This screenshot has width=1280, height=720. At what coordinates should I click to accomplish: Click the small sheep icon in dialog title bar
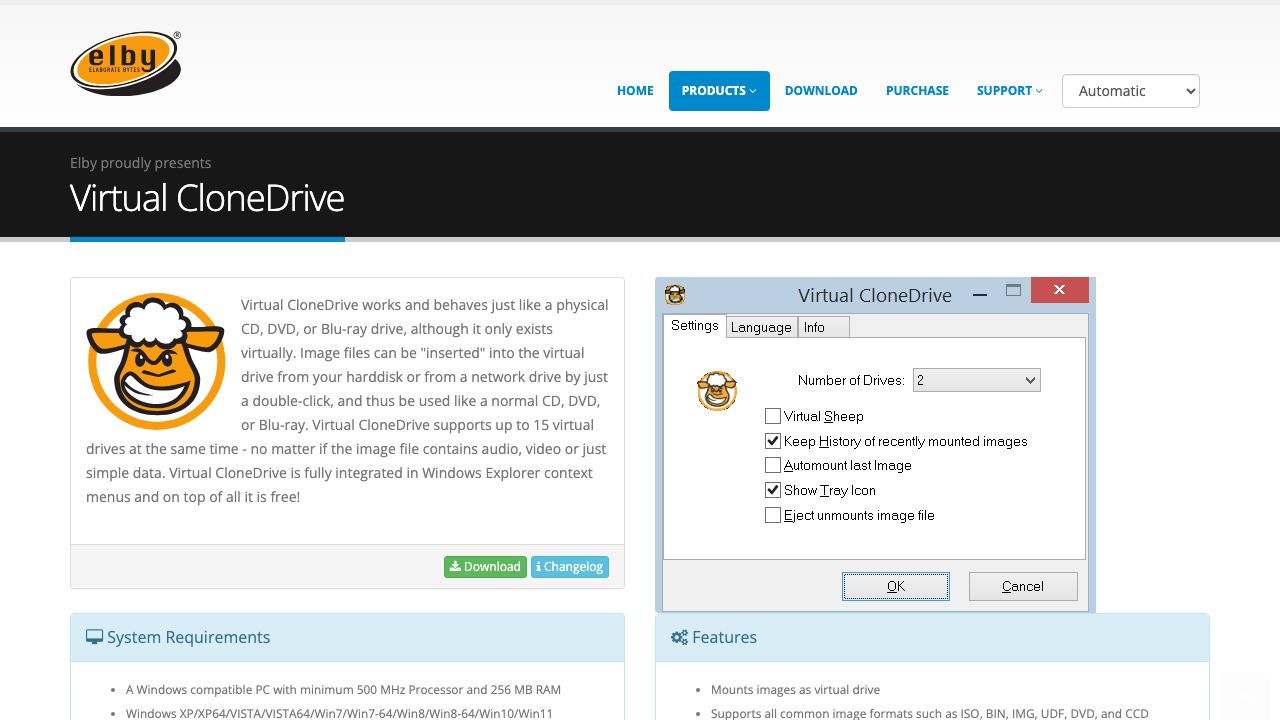(x=675, y=294)
